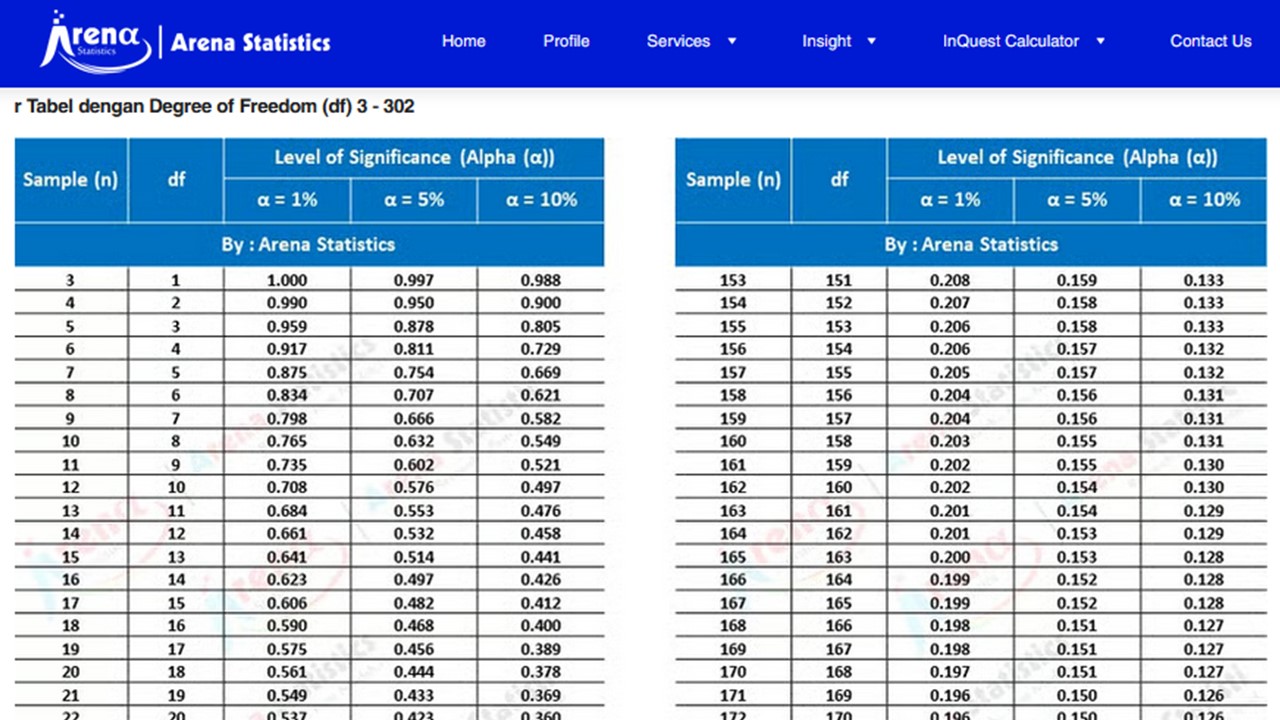Click the 'By : Arena Statistics' banner on left
This screenshot has width=1280, height=720.
310,244
